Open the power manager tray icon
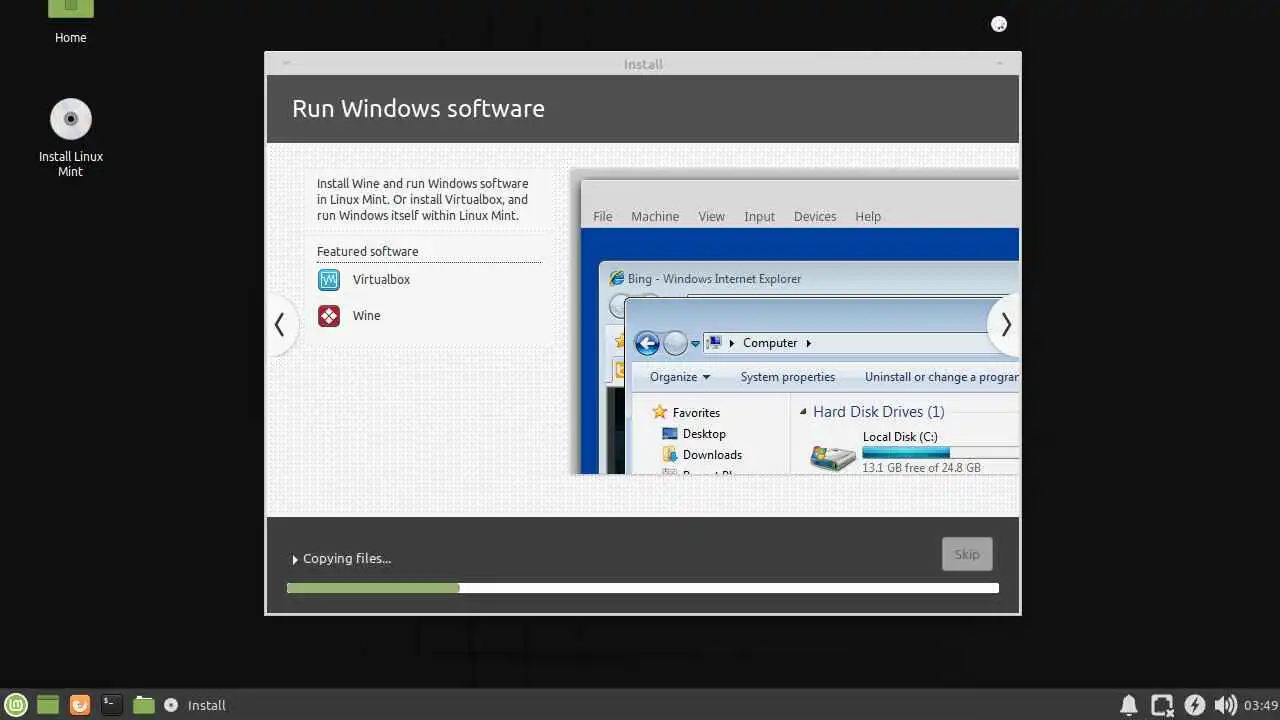Image resolution: width=1280 pixels, height=720 pixels. [x=1194, y=705]
